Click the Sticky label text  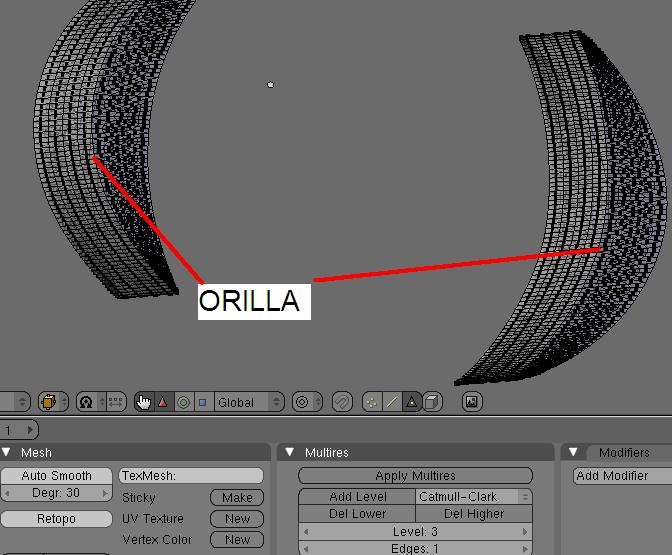pos(138,498)
